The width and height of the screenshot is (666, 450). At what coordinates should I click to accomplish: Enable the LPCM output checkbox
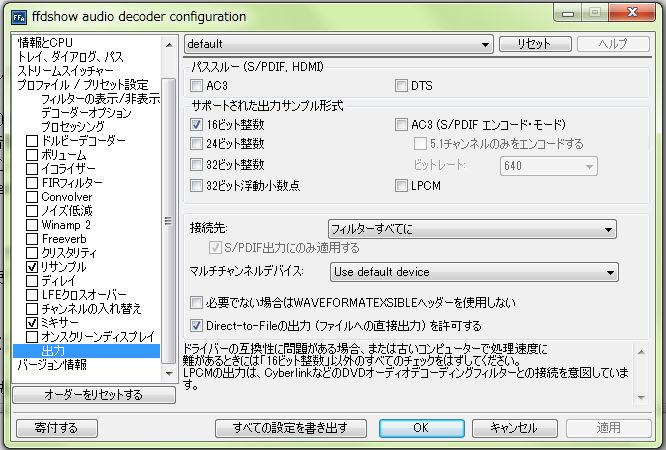click(401, 186)
